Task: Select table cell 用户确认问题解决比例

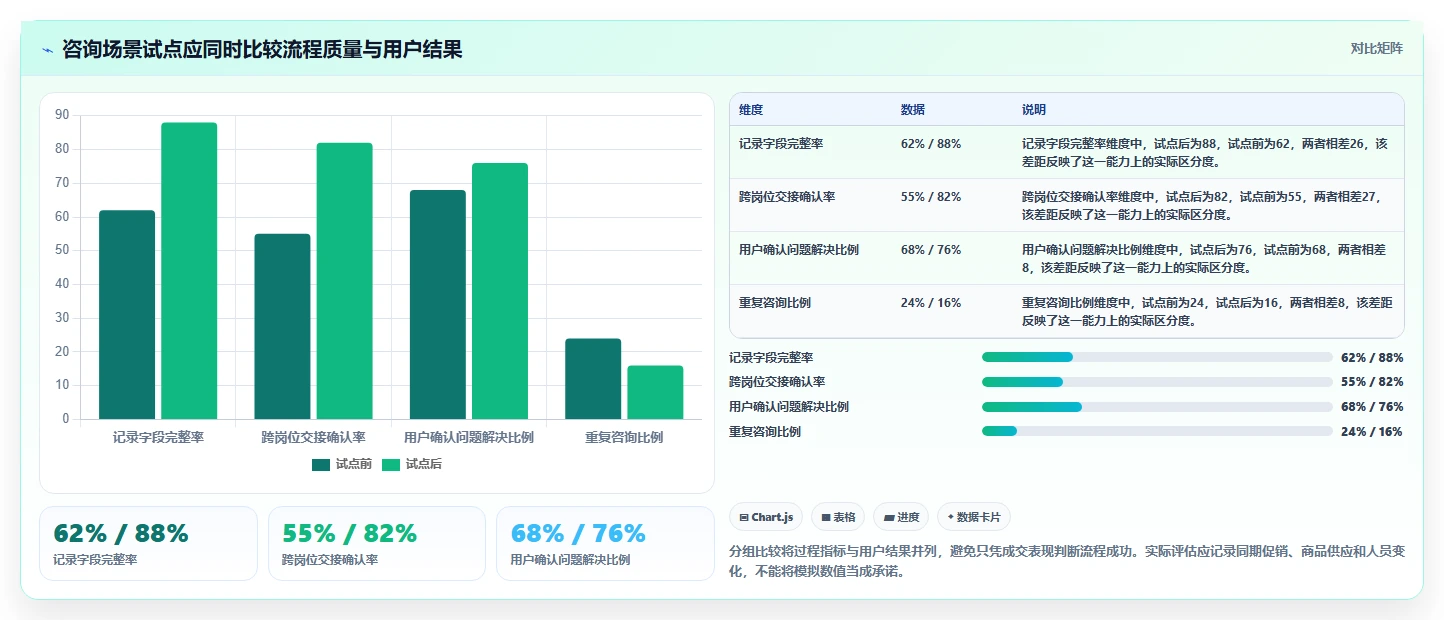Action: [x=799, y=250]
